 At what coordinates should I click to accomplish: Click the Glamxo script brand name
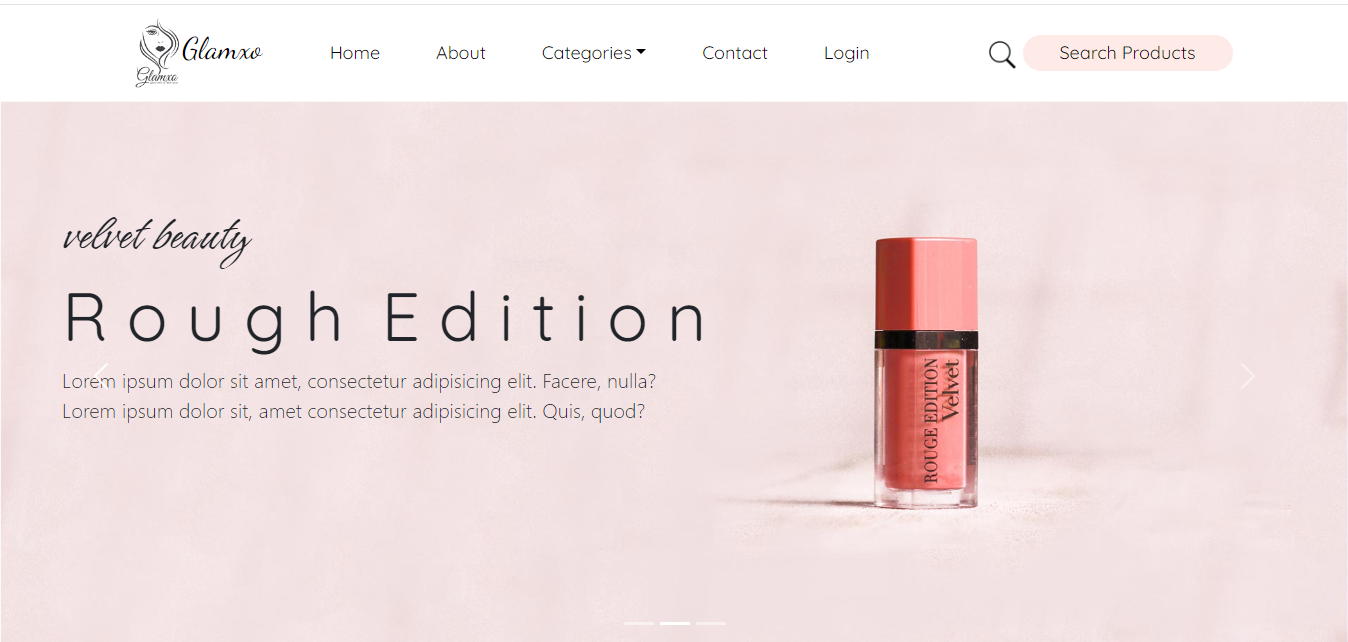pos(222,49)
